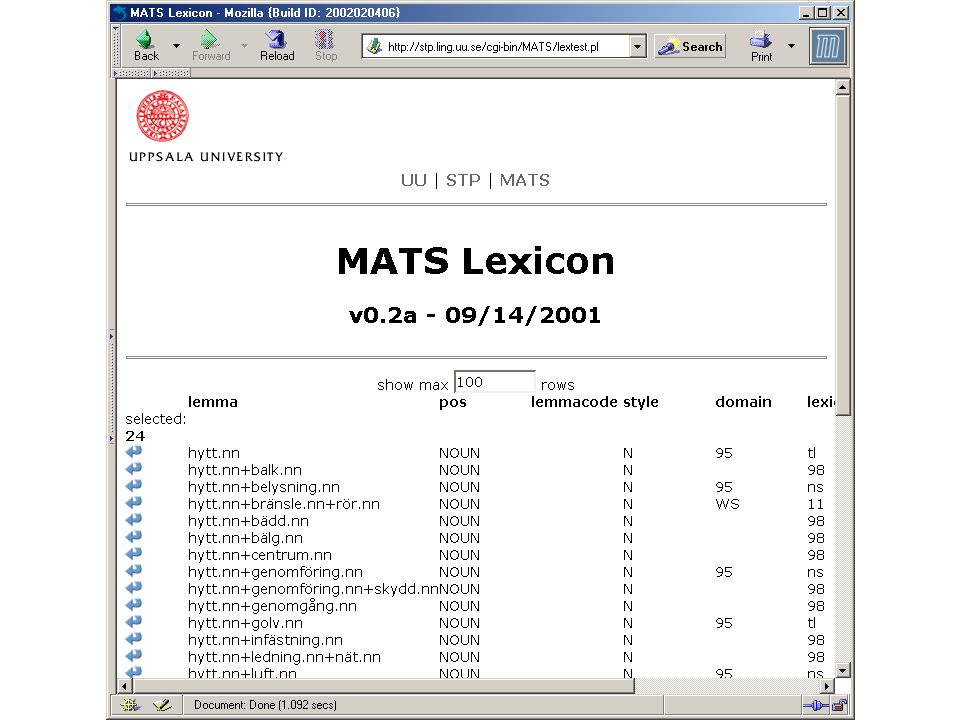The width and height of the screenshot is (960, 720).
Task: Select arrow icon for hytt.nn+belysning.nn
Action: 134,486
